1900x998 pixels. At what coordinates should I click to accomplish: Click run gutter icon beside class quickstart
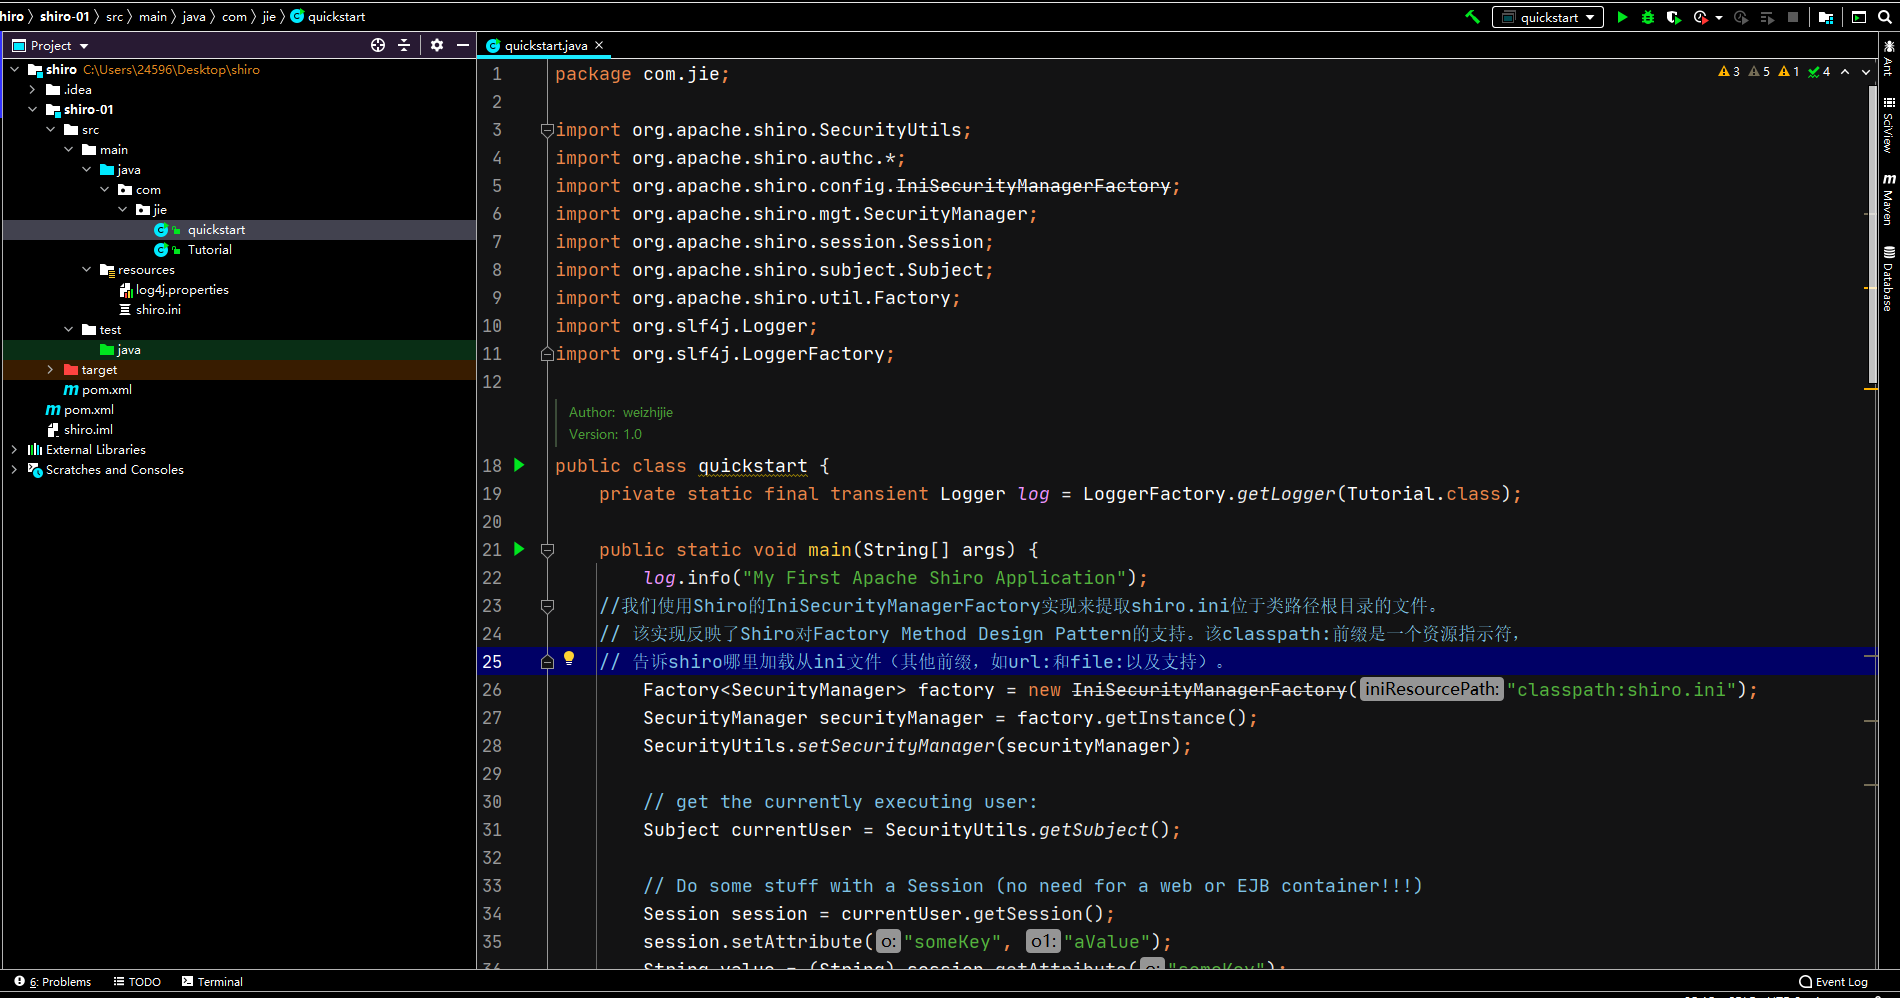(519, 465)
